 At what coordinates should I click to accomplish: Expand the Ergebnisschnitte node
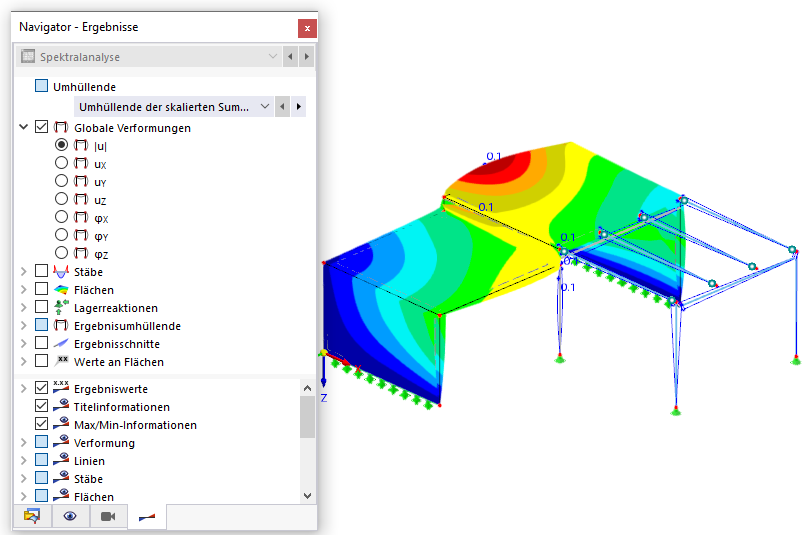(24, 343)
